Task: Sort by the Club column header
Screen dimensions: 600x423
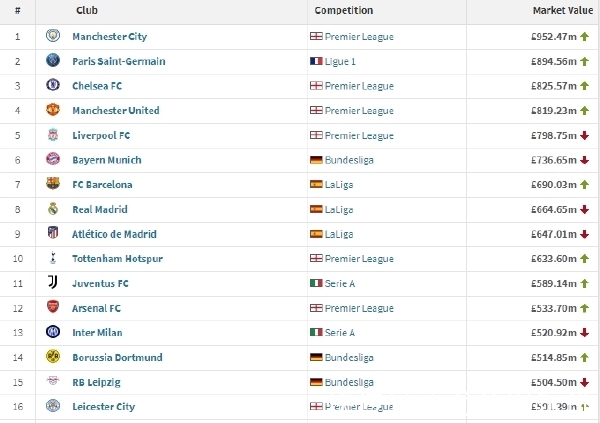Action: pyautogui.click(x=87, y=10)
